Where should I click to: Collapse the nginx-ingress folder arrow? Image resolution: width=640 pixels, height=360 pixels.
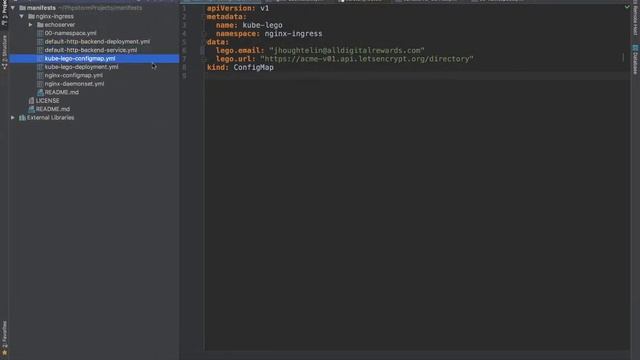pos(22,16)
